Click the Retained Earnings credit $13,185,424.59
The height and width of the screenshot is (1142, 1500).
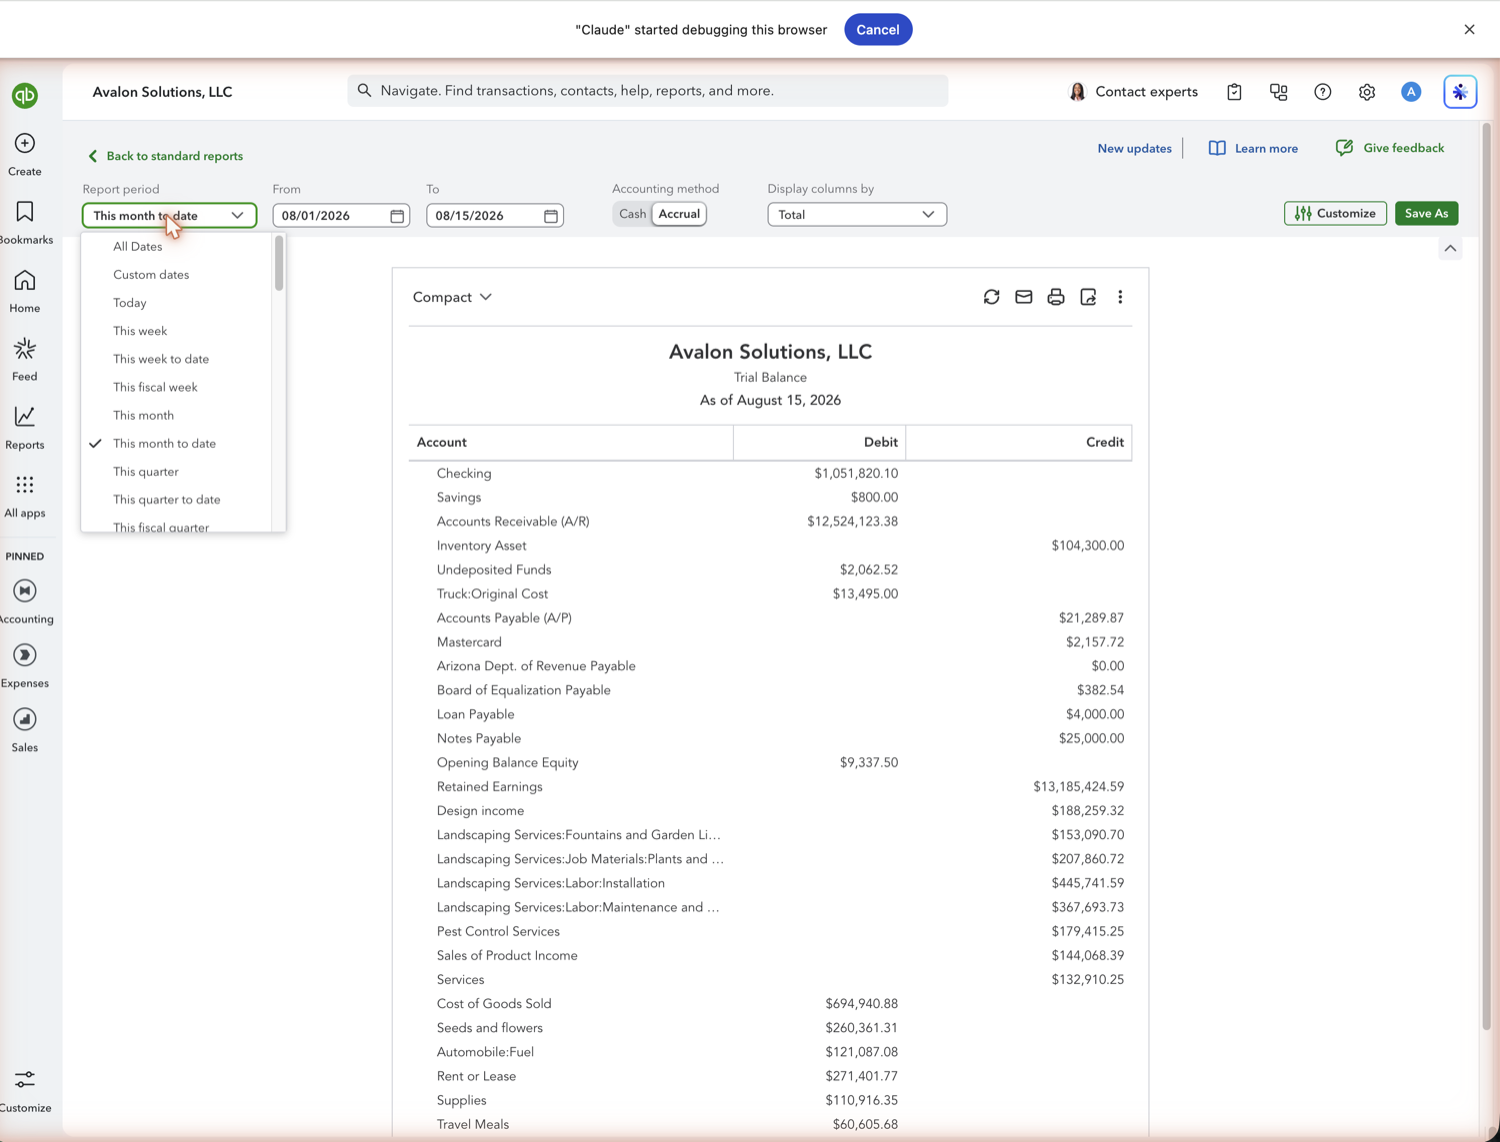(x=1078, y=787)
